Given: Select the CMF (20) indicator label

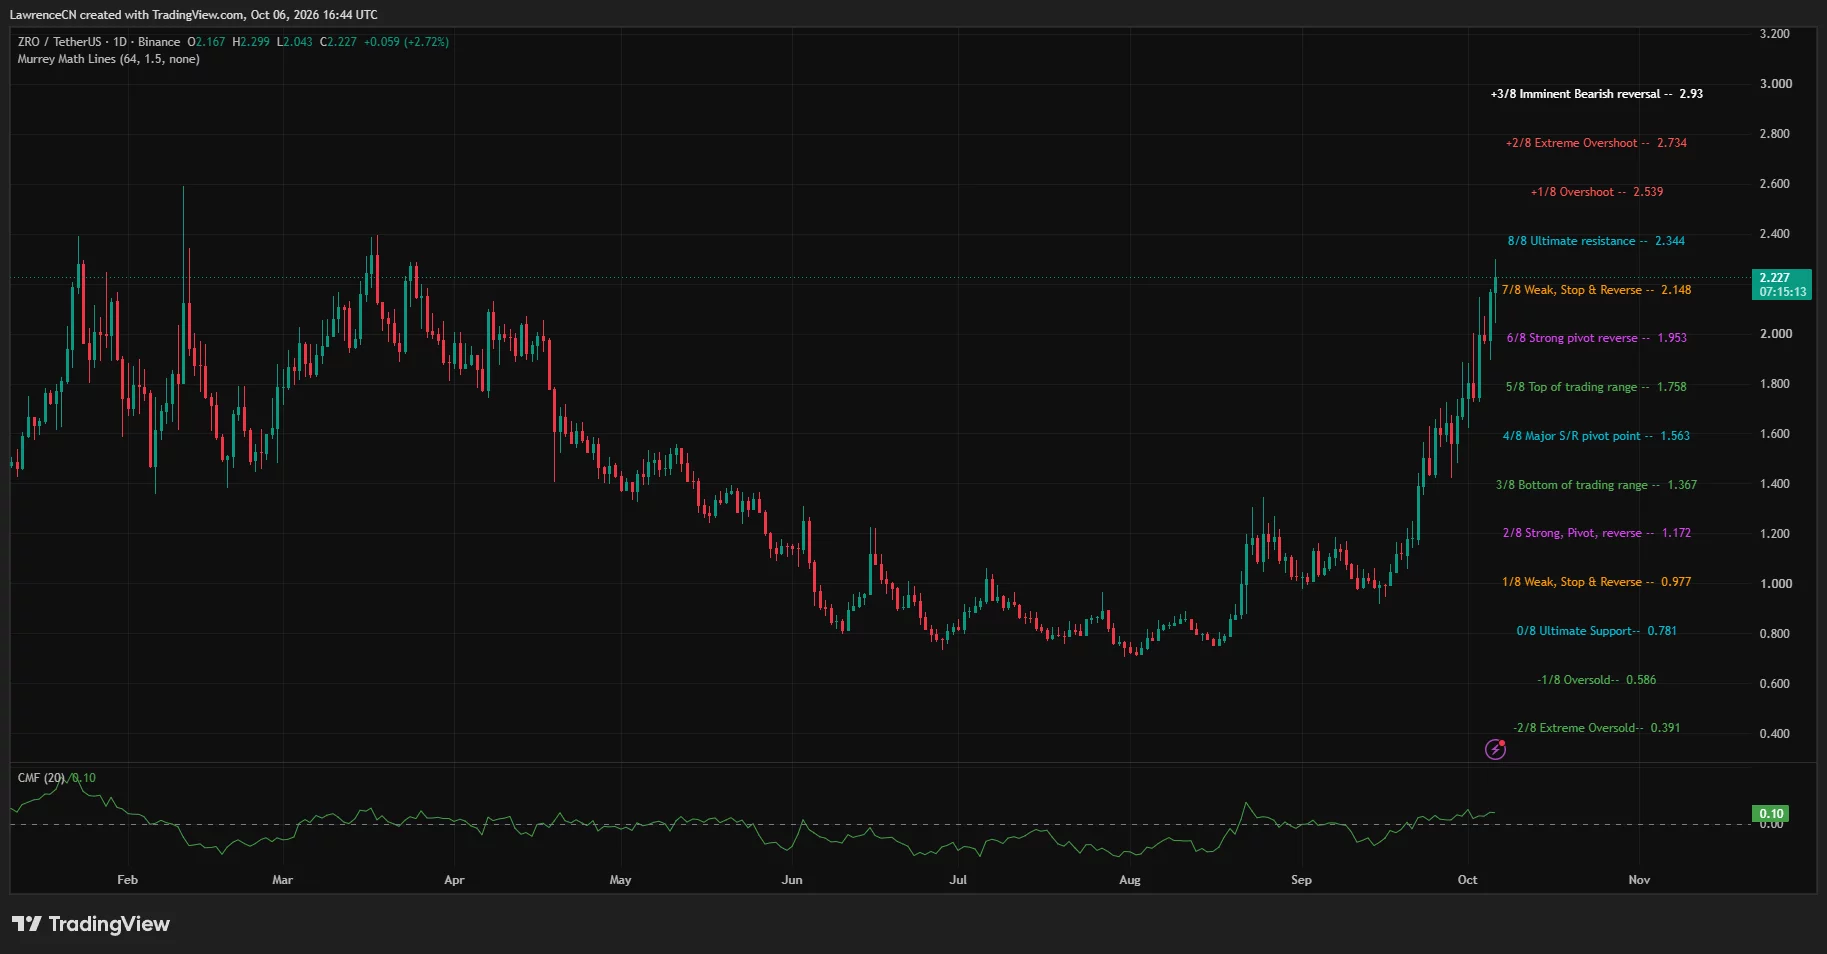Looking at the screenshot, I should (41, 778).
